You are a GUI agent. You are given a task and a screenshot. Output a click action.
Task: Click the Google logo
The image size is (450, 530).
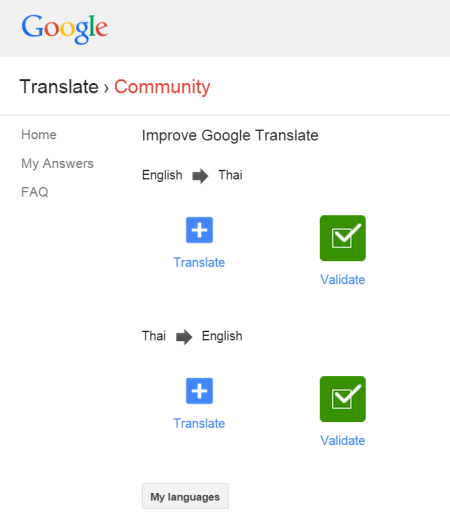point(65,29)
